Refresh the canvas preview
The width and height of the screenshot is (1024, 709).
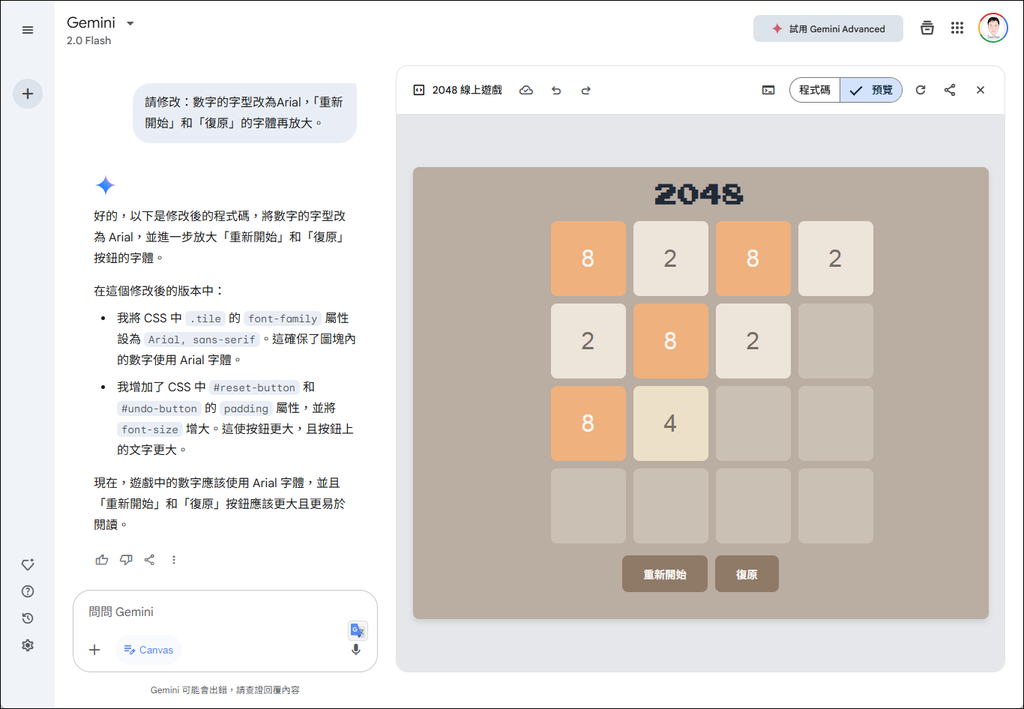point(920,90)
